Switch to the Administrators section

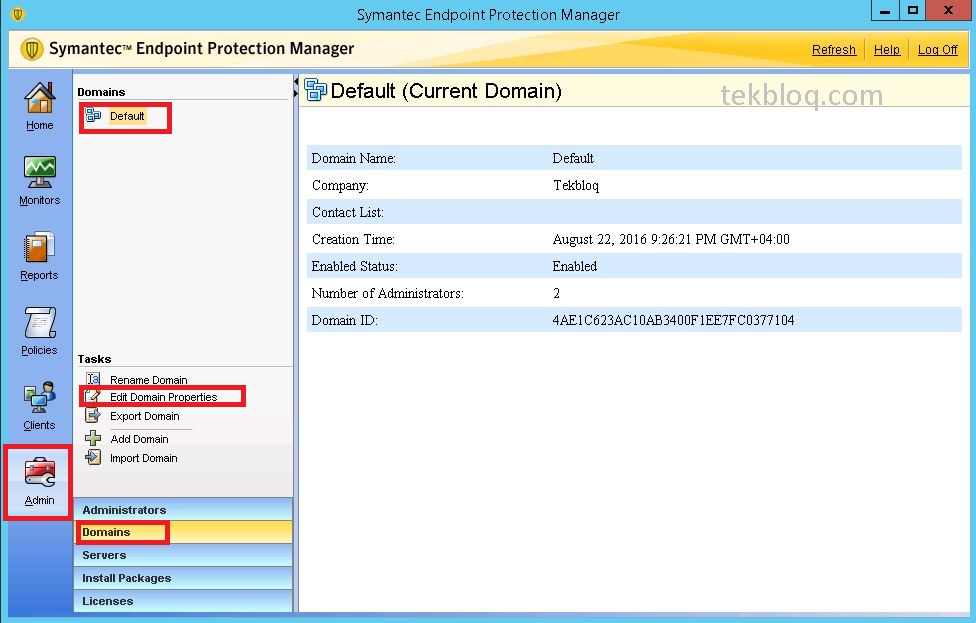[183, 510]
